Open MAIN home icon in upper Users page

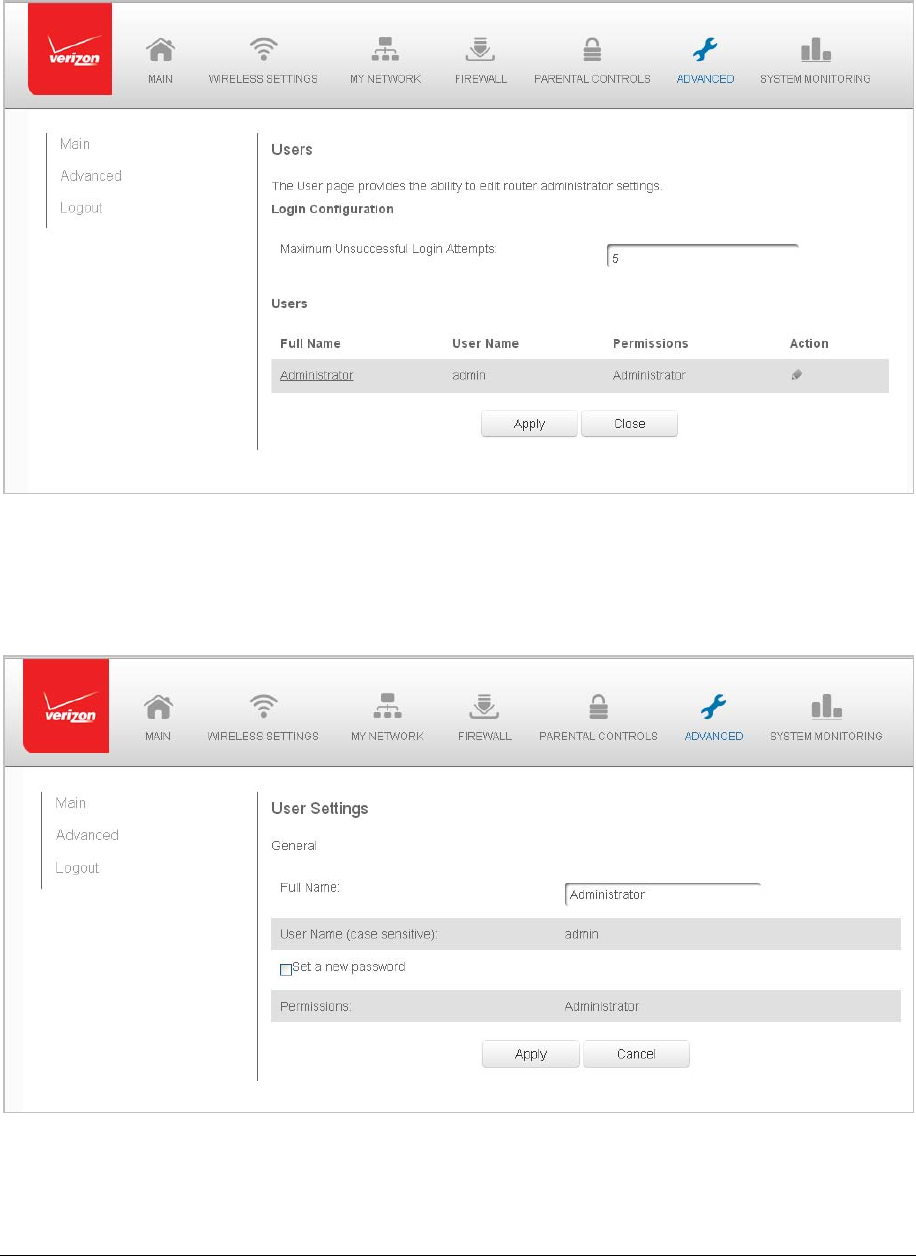160,52
